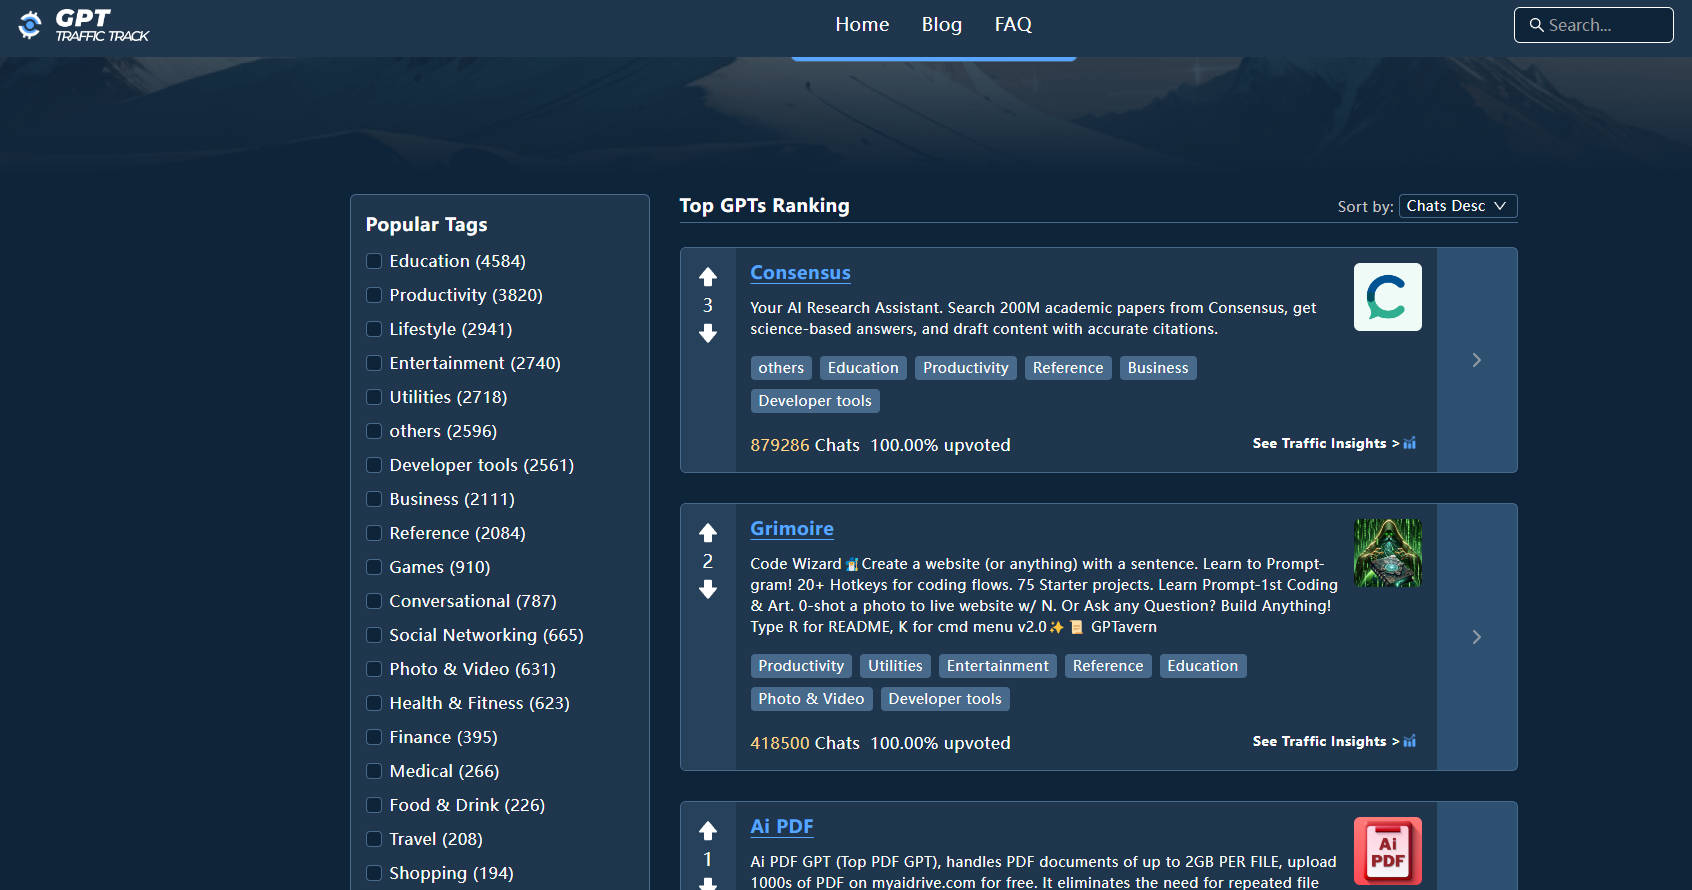
Task: Click the Reference tag on Consensus
Action: (1068, 368)
